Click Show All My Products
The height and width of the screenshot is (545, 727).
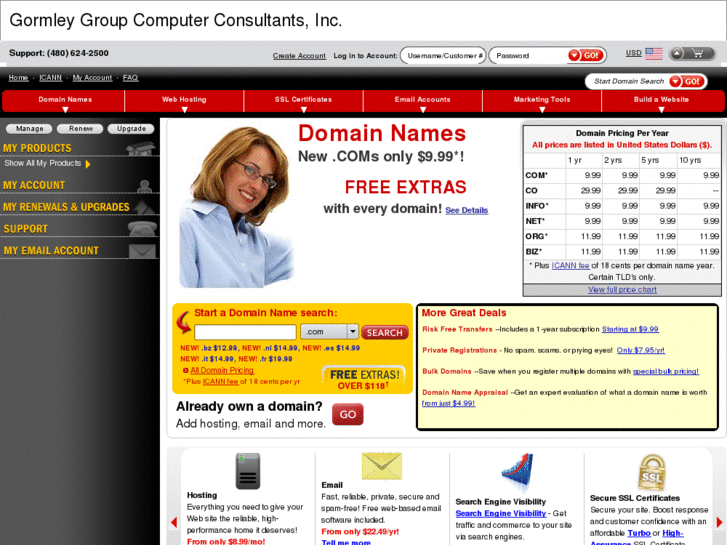pyautogui.click(x=43, y=163)
